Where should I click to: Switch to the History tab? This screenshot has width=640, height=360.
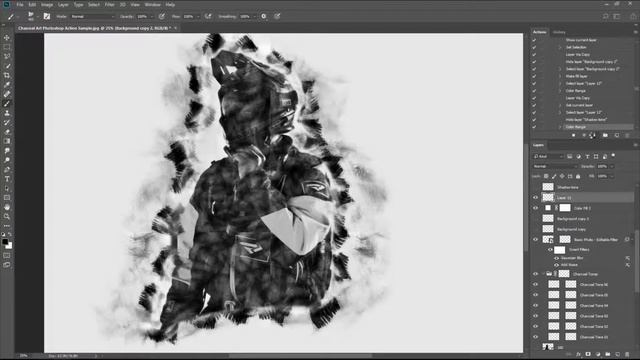coord(559,32)
